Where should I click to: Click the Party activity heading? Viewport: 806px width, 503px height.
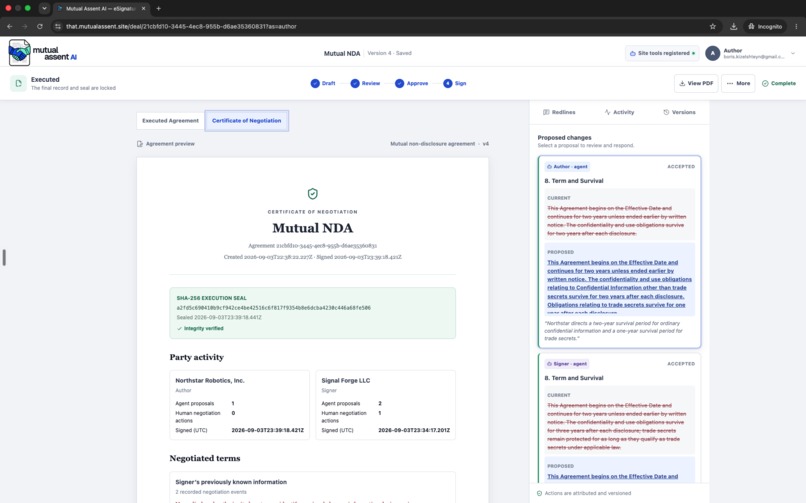coord(196,357)
